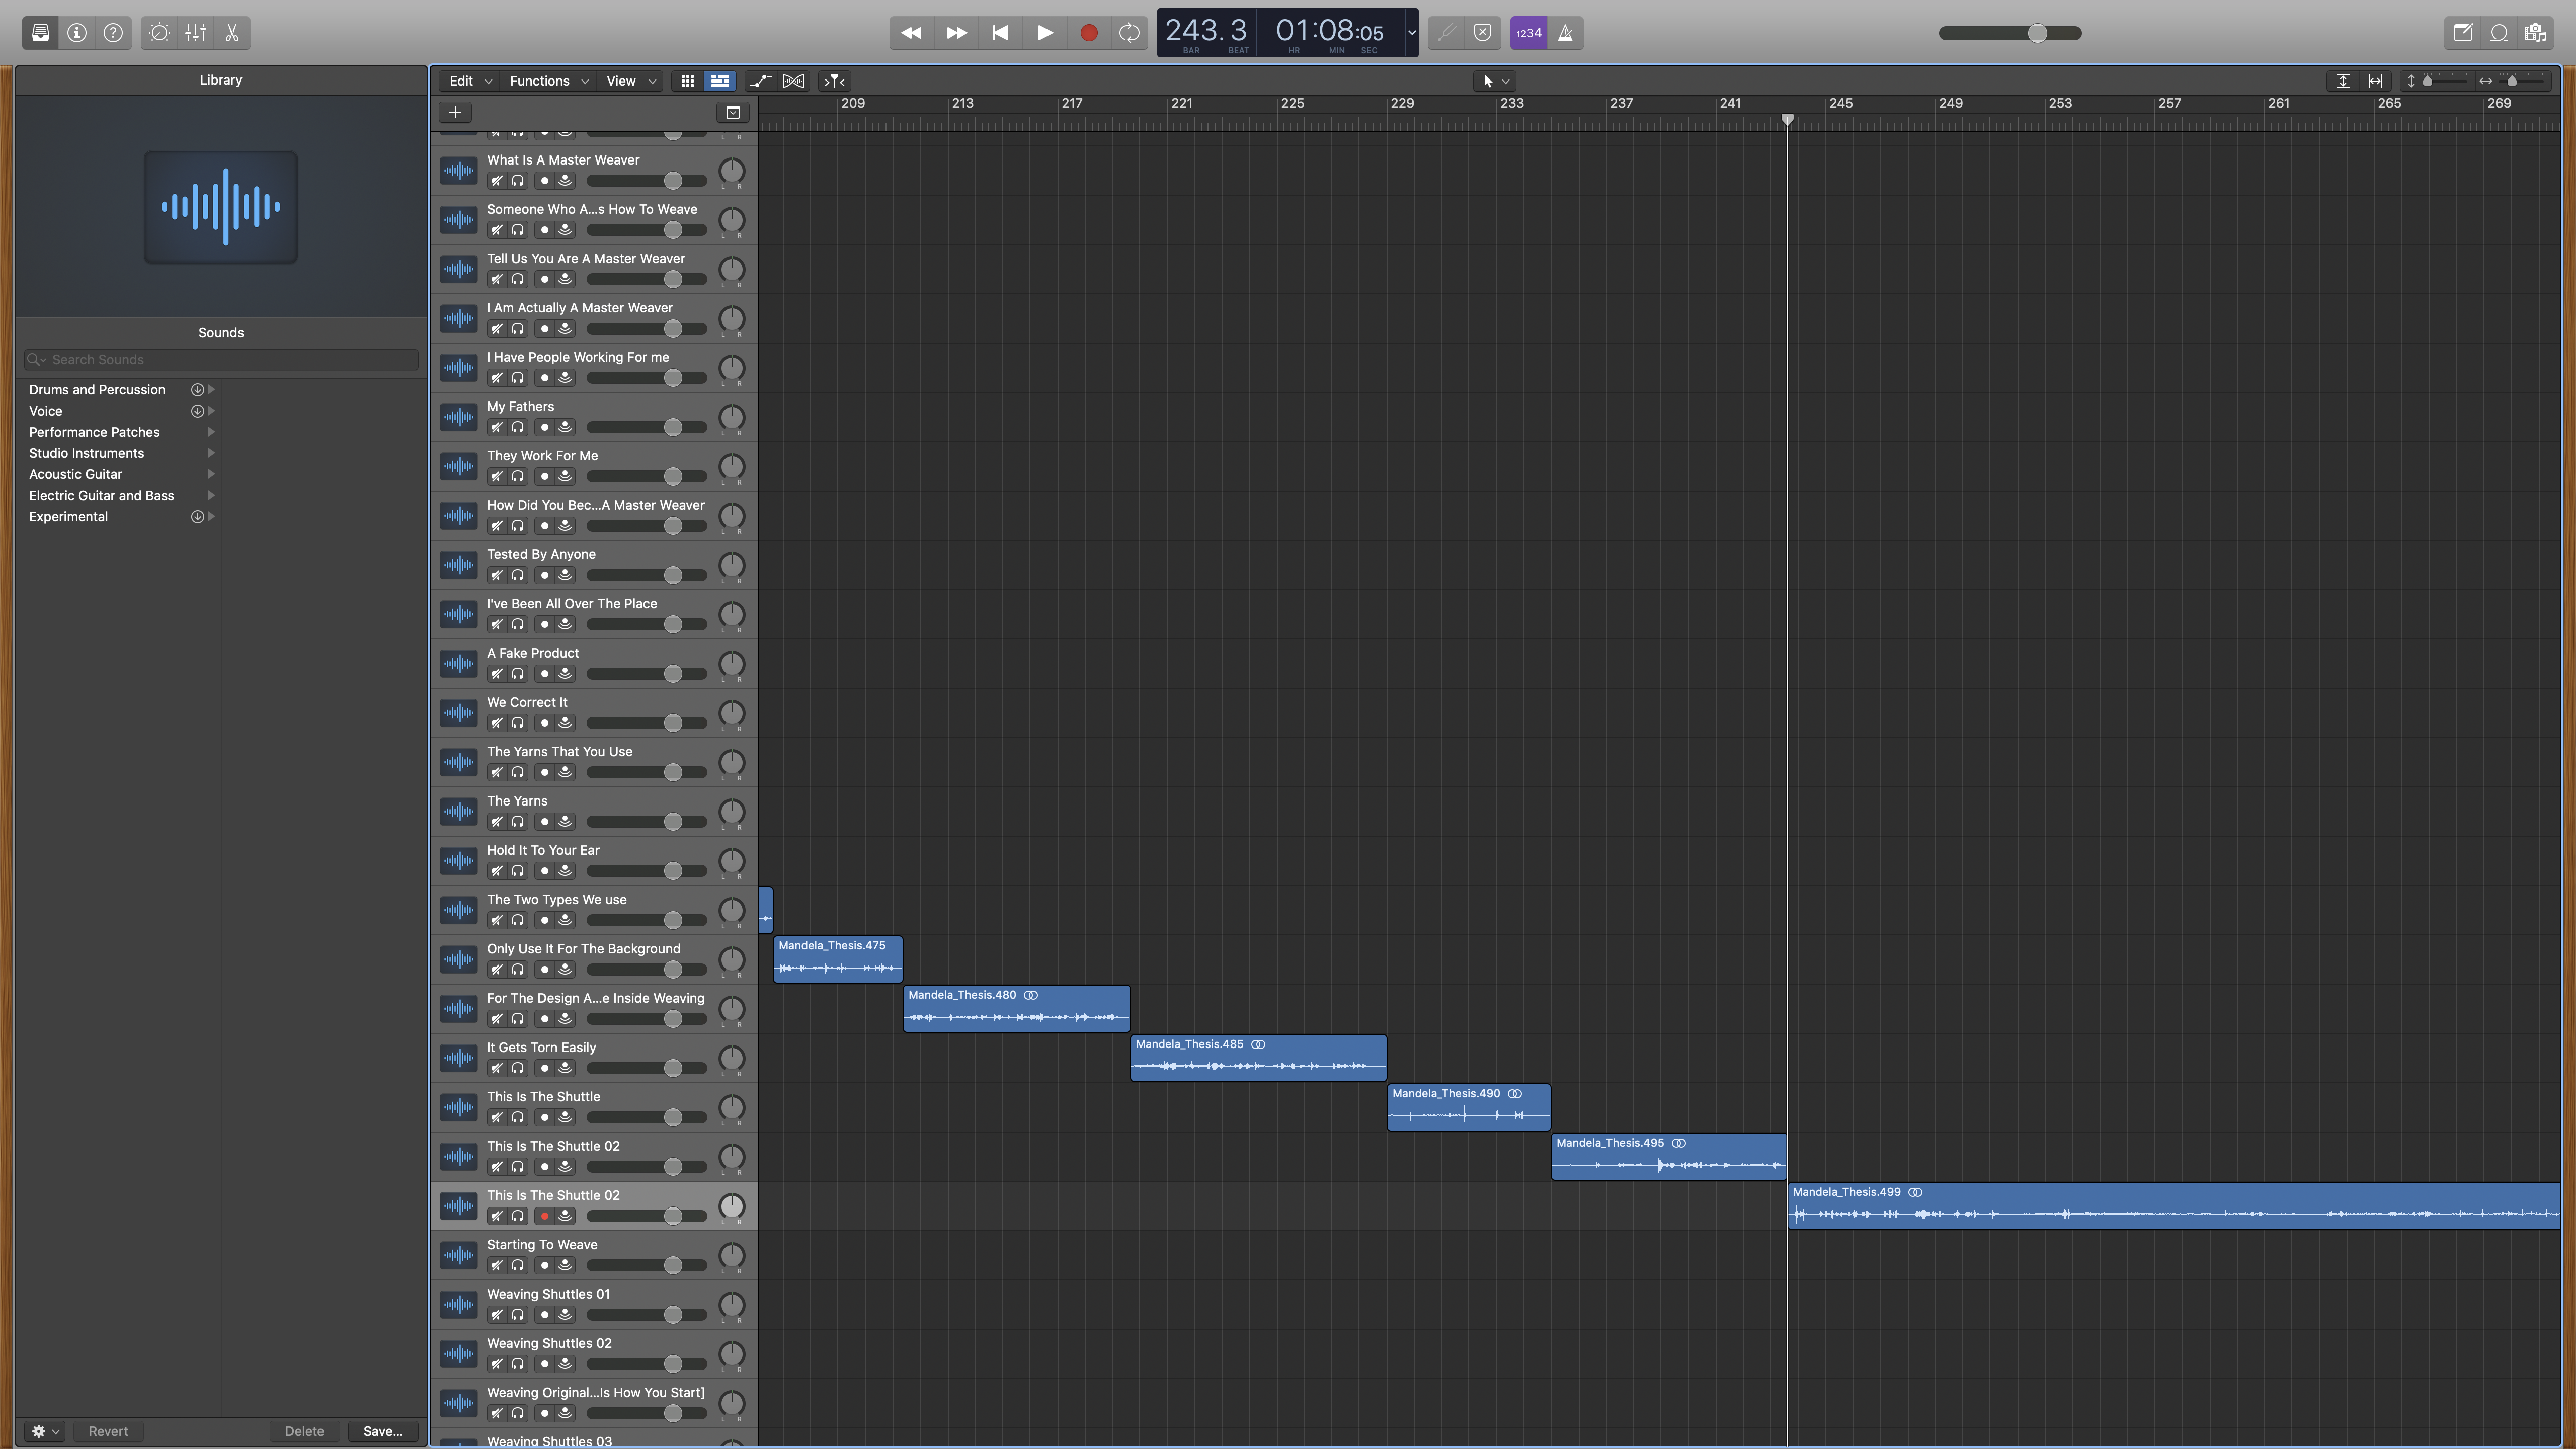The height and width of the screenshot is (1449, 2576).
Task: Select the Weaving Shuttles 01 track header
Action: point(594,1304)
